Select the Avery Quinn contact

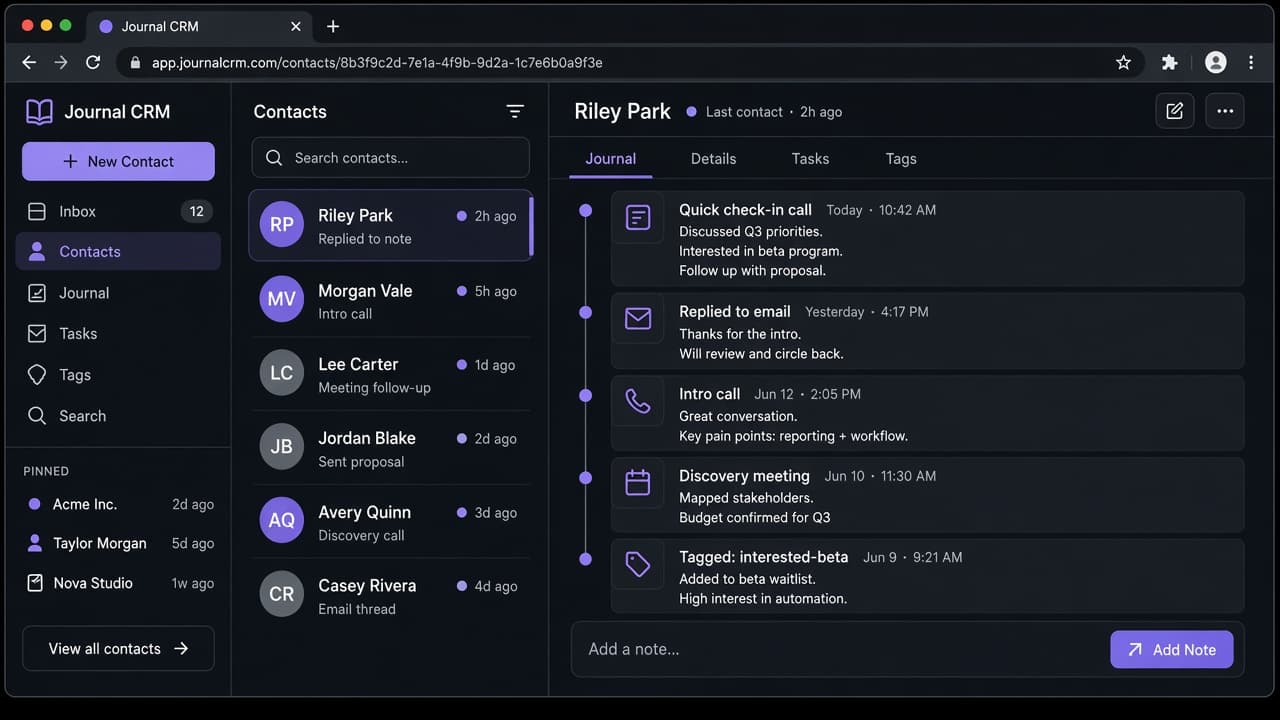click(x=390, y=522)
